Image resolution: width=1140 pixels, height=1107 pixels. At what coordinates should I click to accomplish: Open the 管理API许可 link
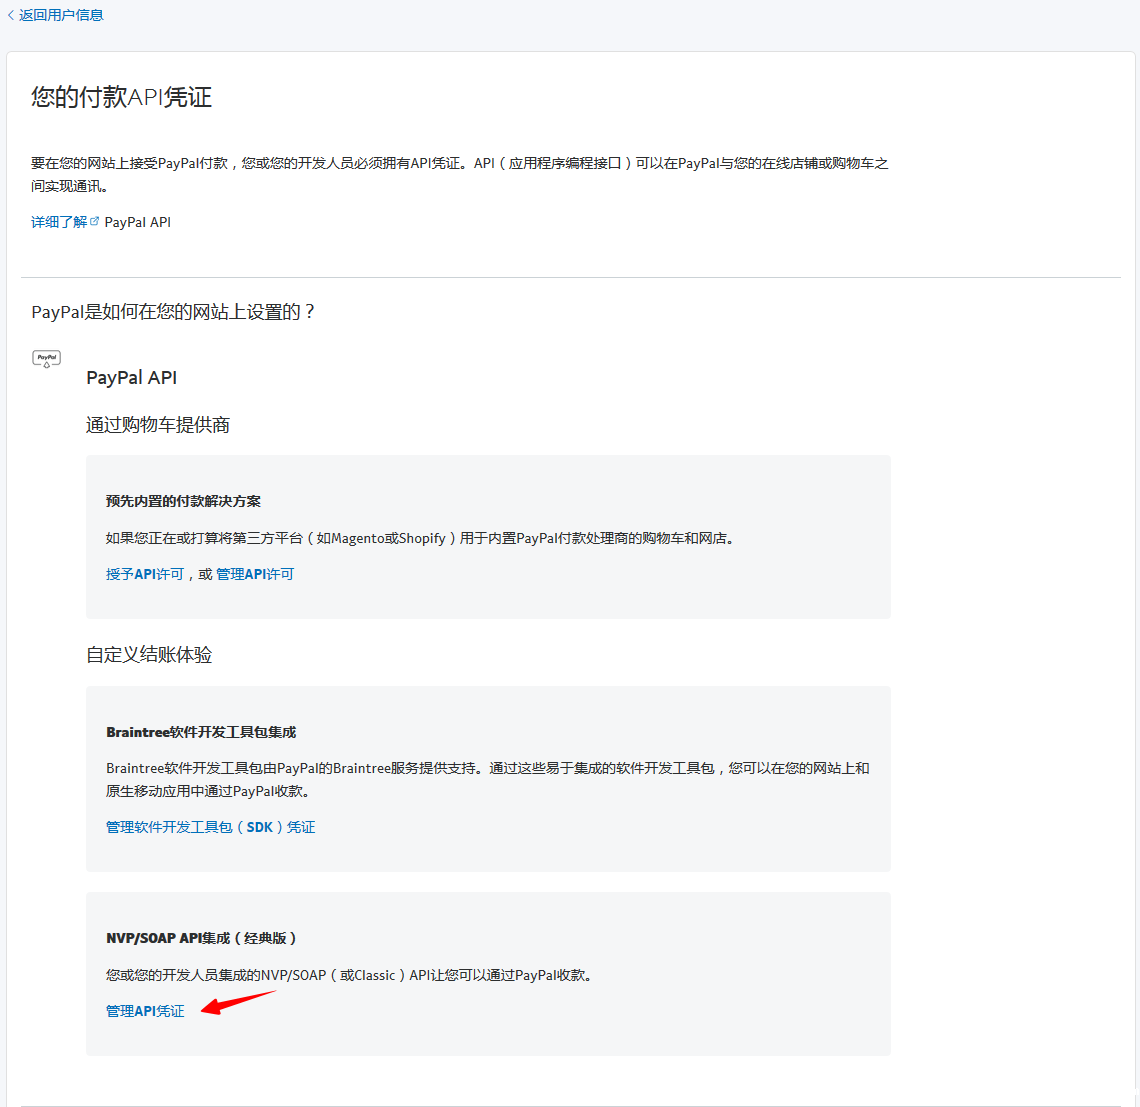[255, 574]
